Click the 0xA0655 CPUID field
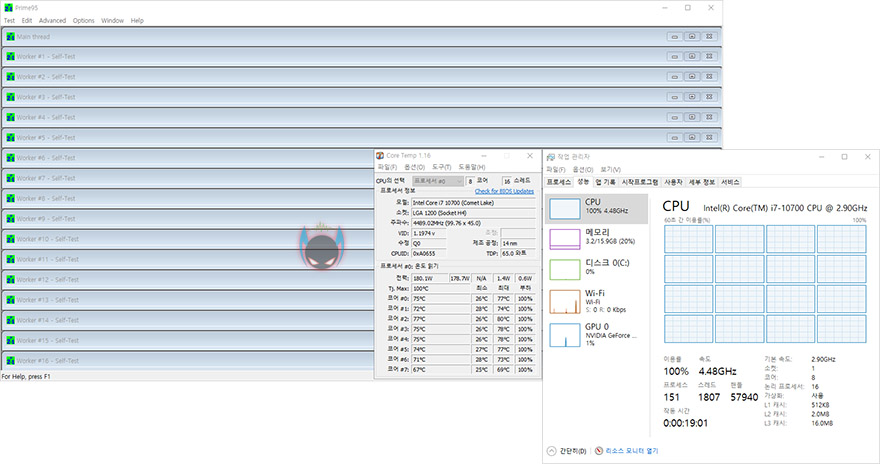 click(x=429, y=254)
